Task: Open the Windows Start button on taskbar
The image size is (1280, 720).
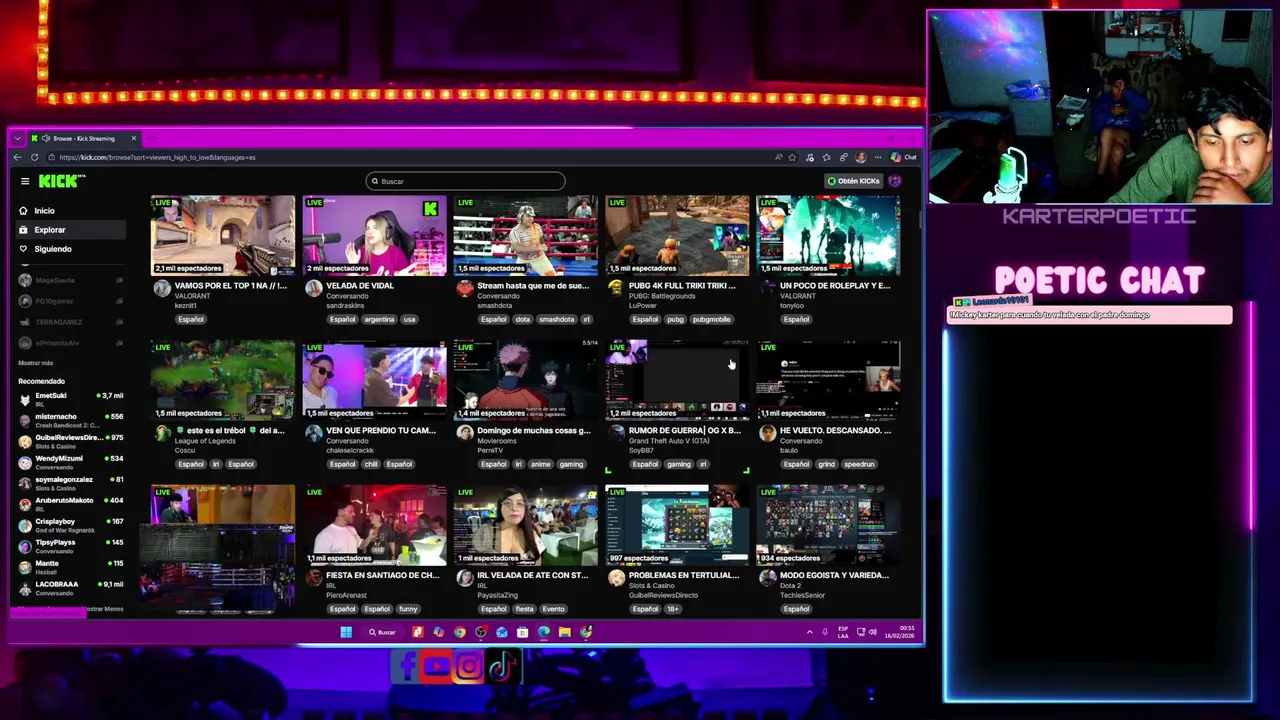Action: pos(346,632)
